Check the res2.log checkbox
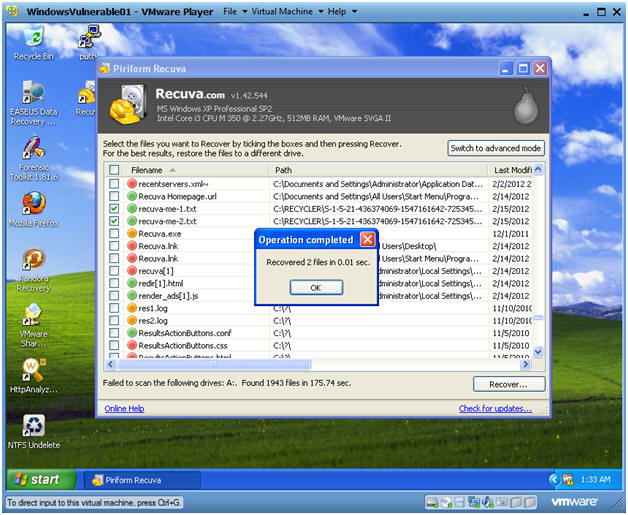Image resolution: width=628 pixels, height=515 pixels. coord(114,320)
